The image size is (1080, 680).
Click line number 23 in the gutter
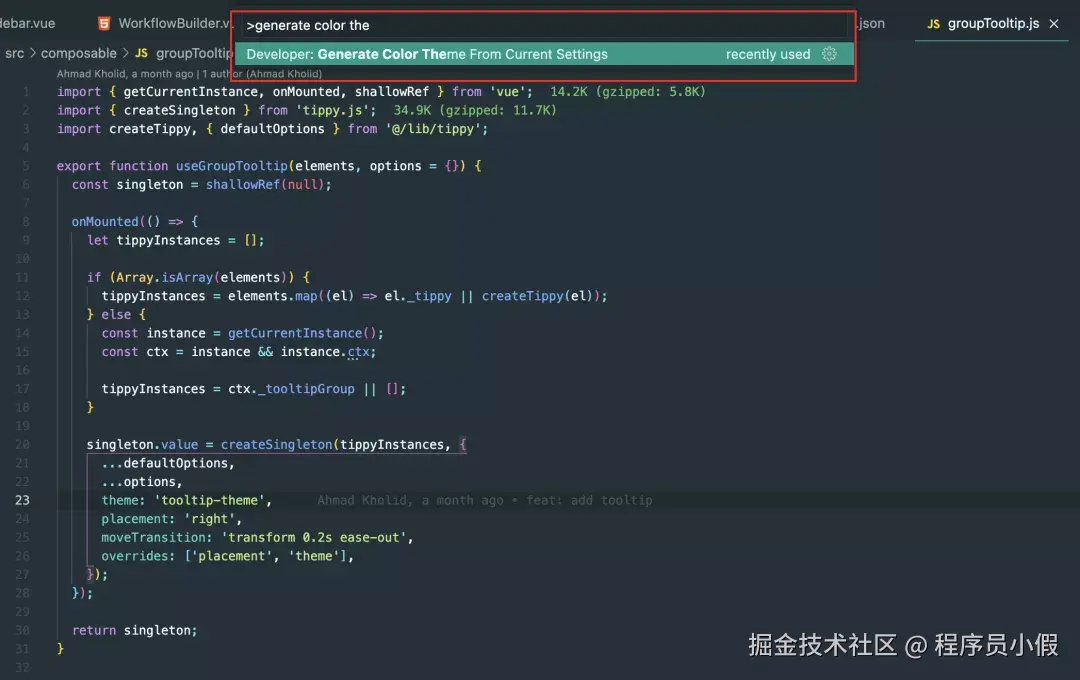[x=22, y=500]
